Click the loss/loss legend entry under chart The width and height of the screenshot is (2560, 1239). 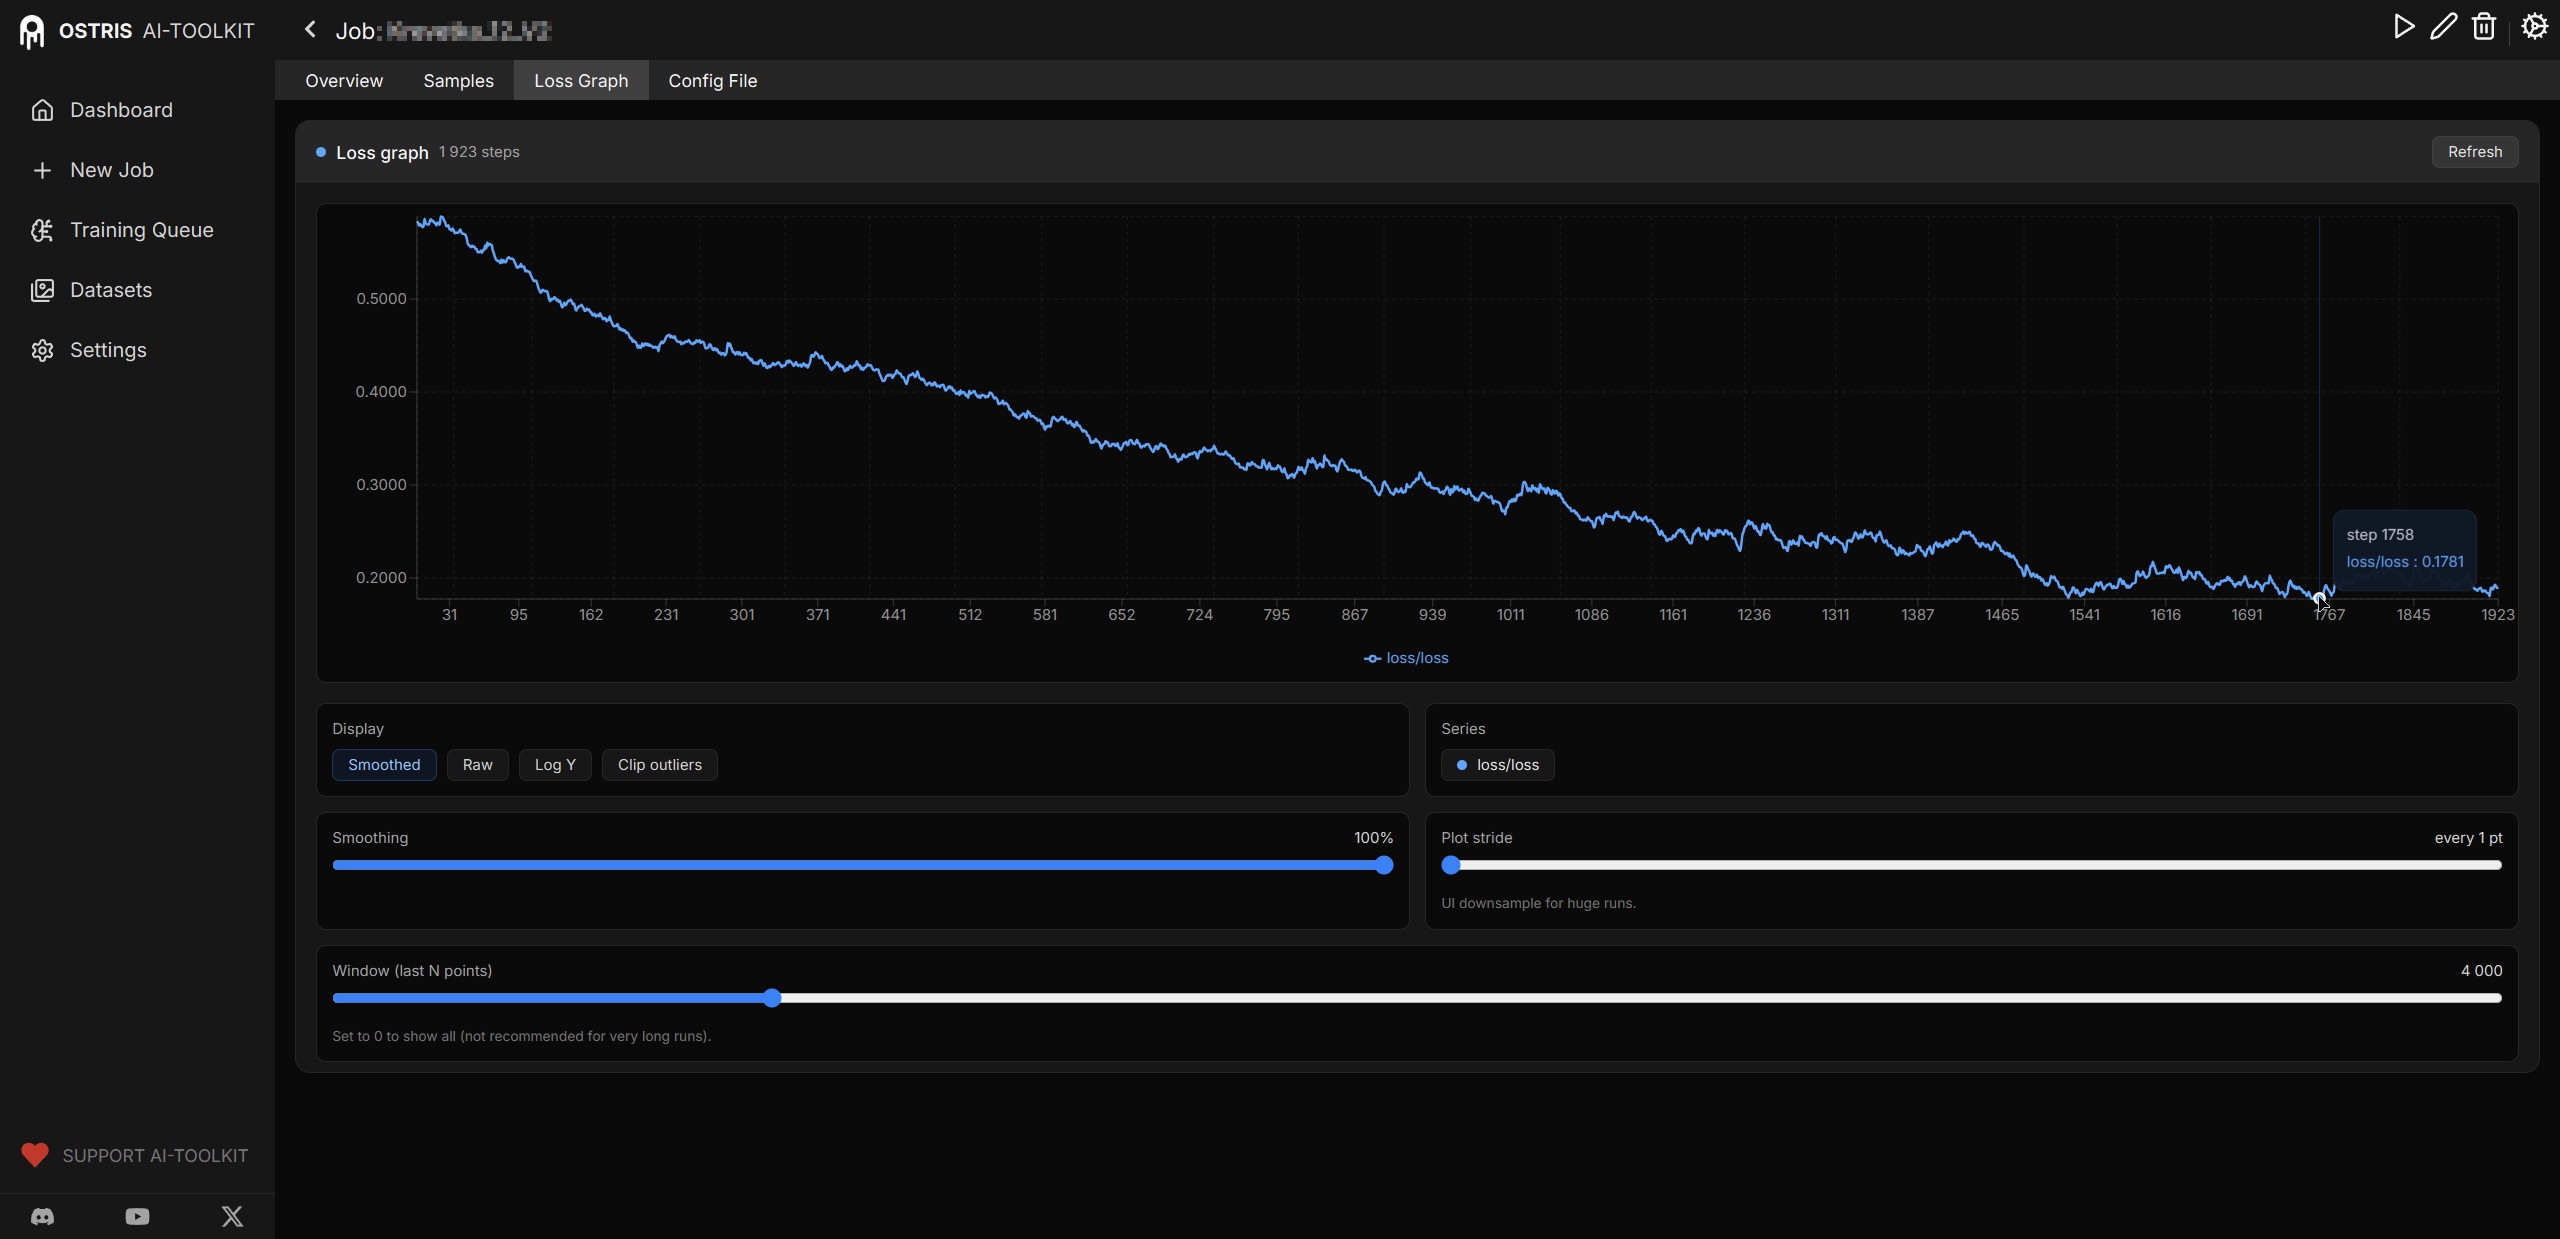tap(1406, 658)
